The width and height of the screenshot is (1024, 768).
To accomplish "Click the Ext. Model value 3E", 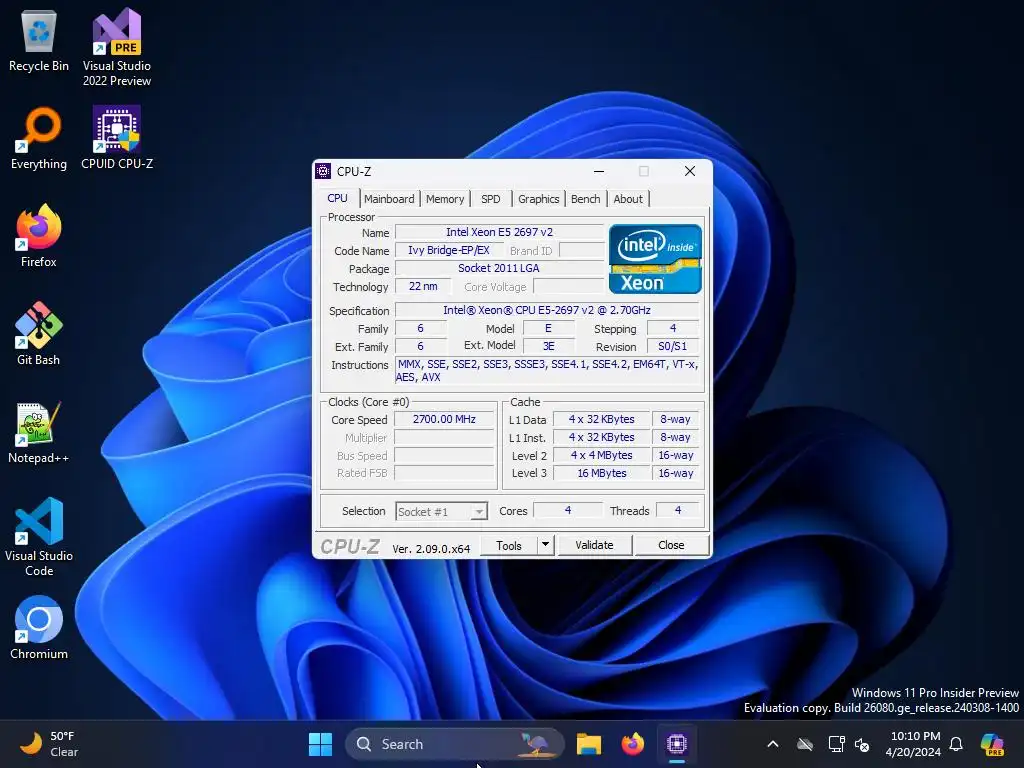I will pos(549,346).
